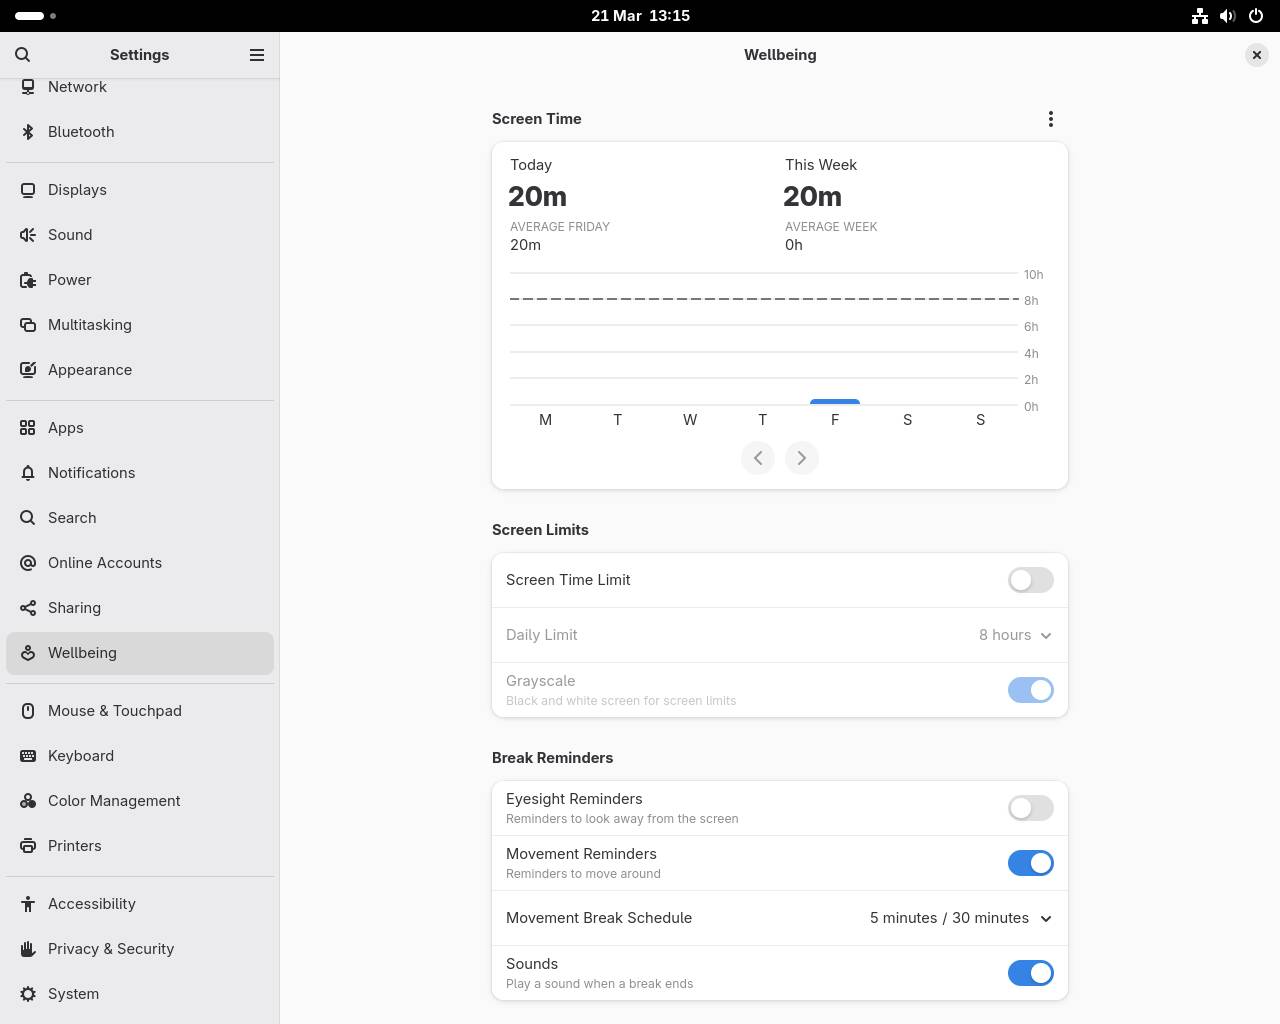Click the Screen Limits section heading
Viewport: 1280px width, 1024px height.
pos(540,530)
